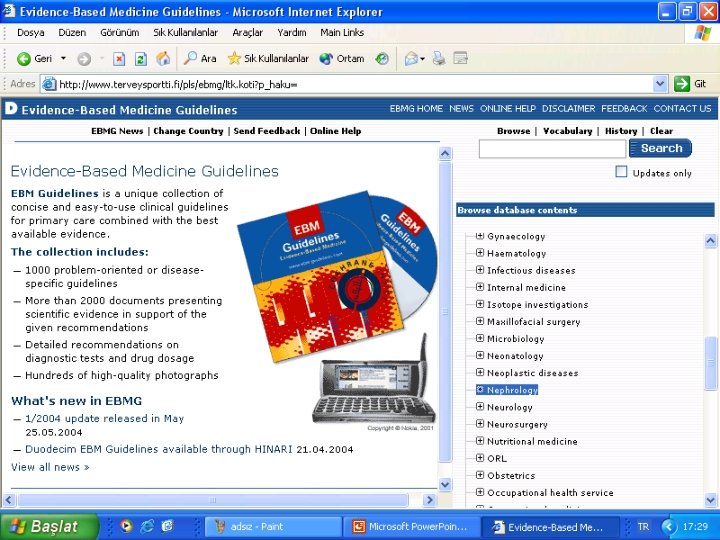Click the Geri back arrow icon
This screenshot has width=720, height=540.
pyautogui.click(x=23, y=59)
